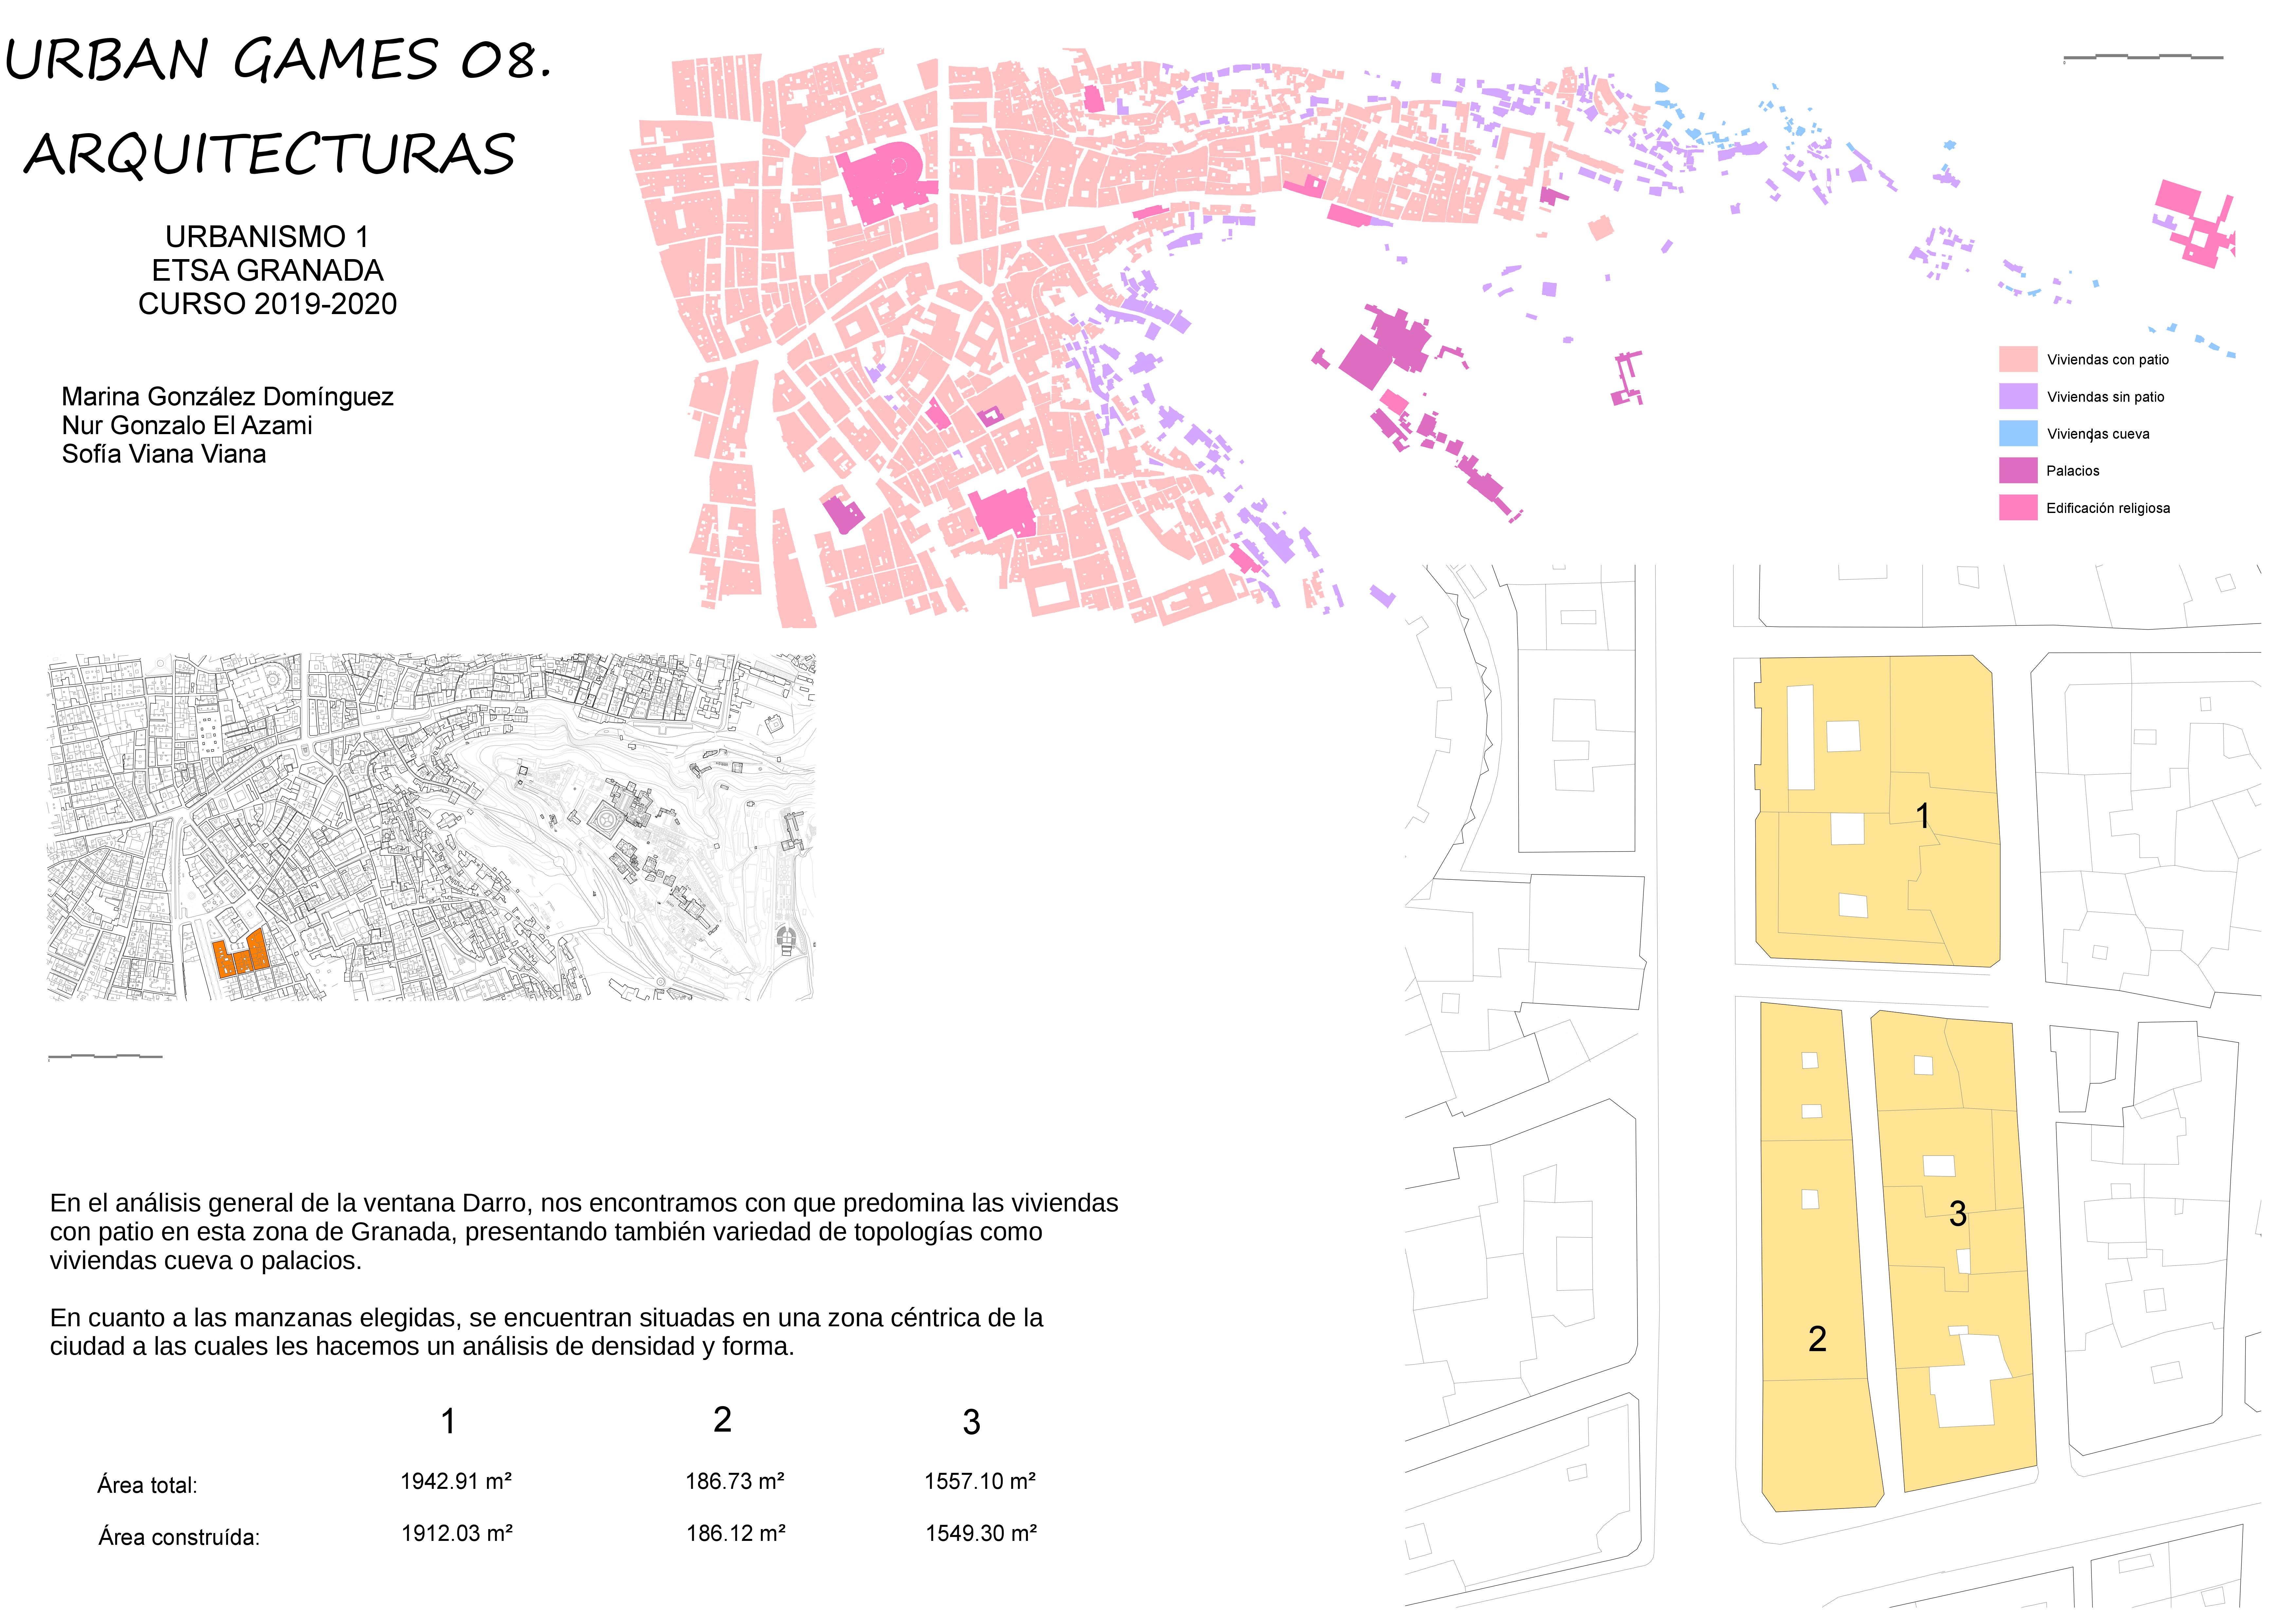This screenshot has height=1623, width=2296.
Task: Click the black-and-white Granada location map thumbnail
Action: click(x=431, y=827)
